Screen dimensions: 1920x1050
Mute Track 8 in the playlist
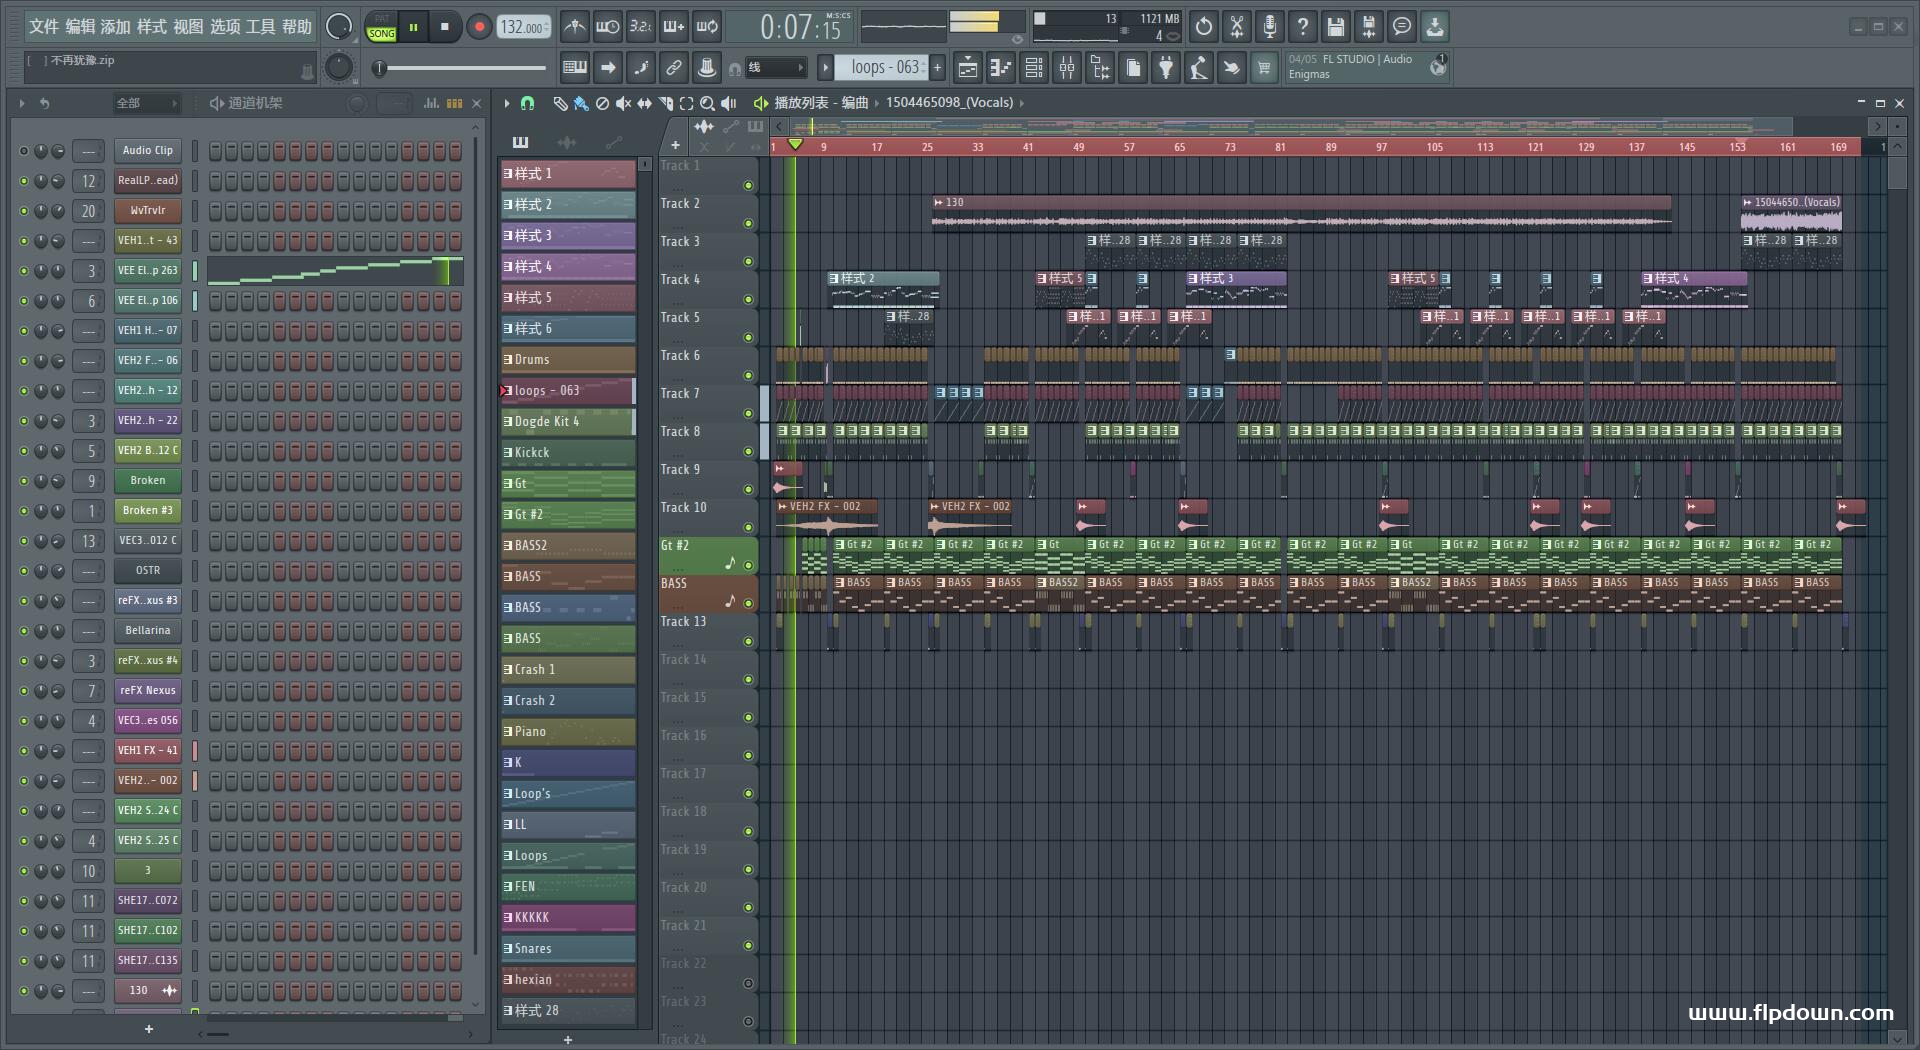[748, 452]
